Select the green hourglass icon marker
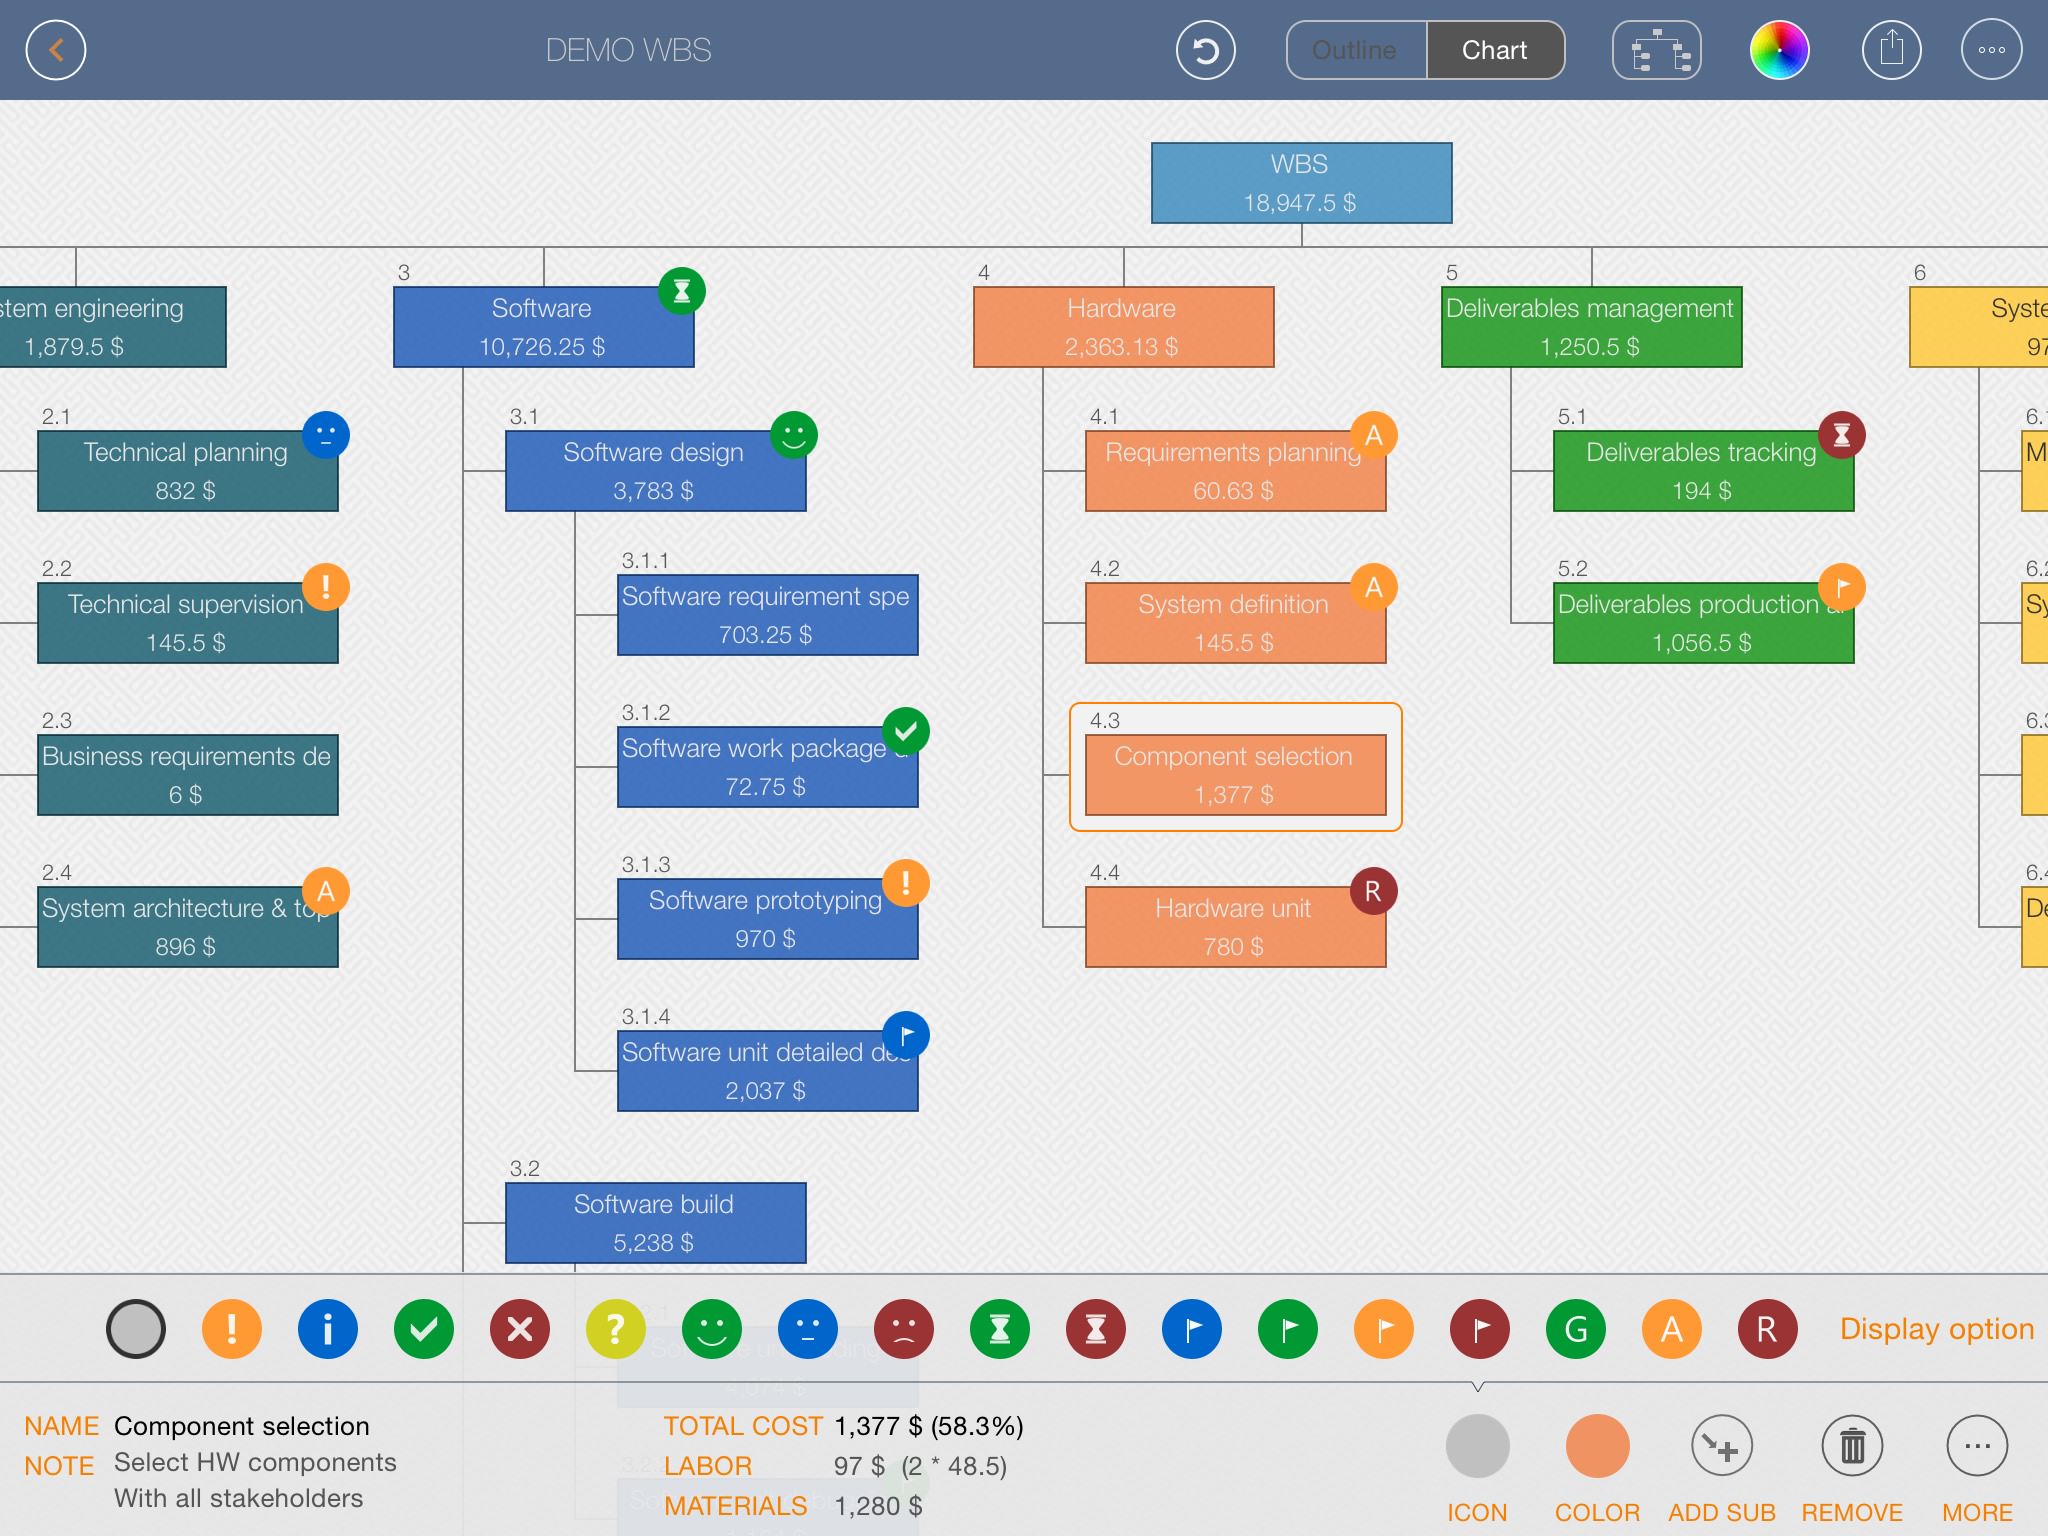 tap(1000, 1329)
